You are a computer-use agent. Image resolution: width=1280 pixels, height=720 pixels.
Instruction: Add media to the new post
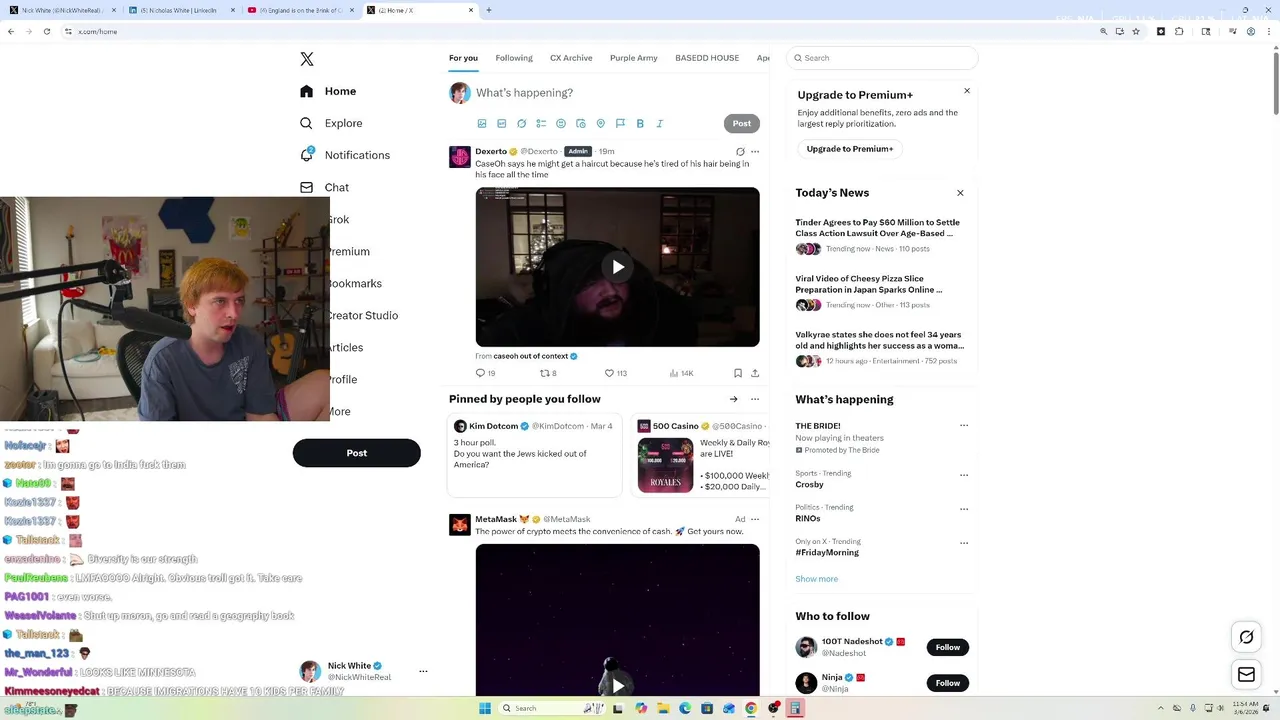(482, 124)
